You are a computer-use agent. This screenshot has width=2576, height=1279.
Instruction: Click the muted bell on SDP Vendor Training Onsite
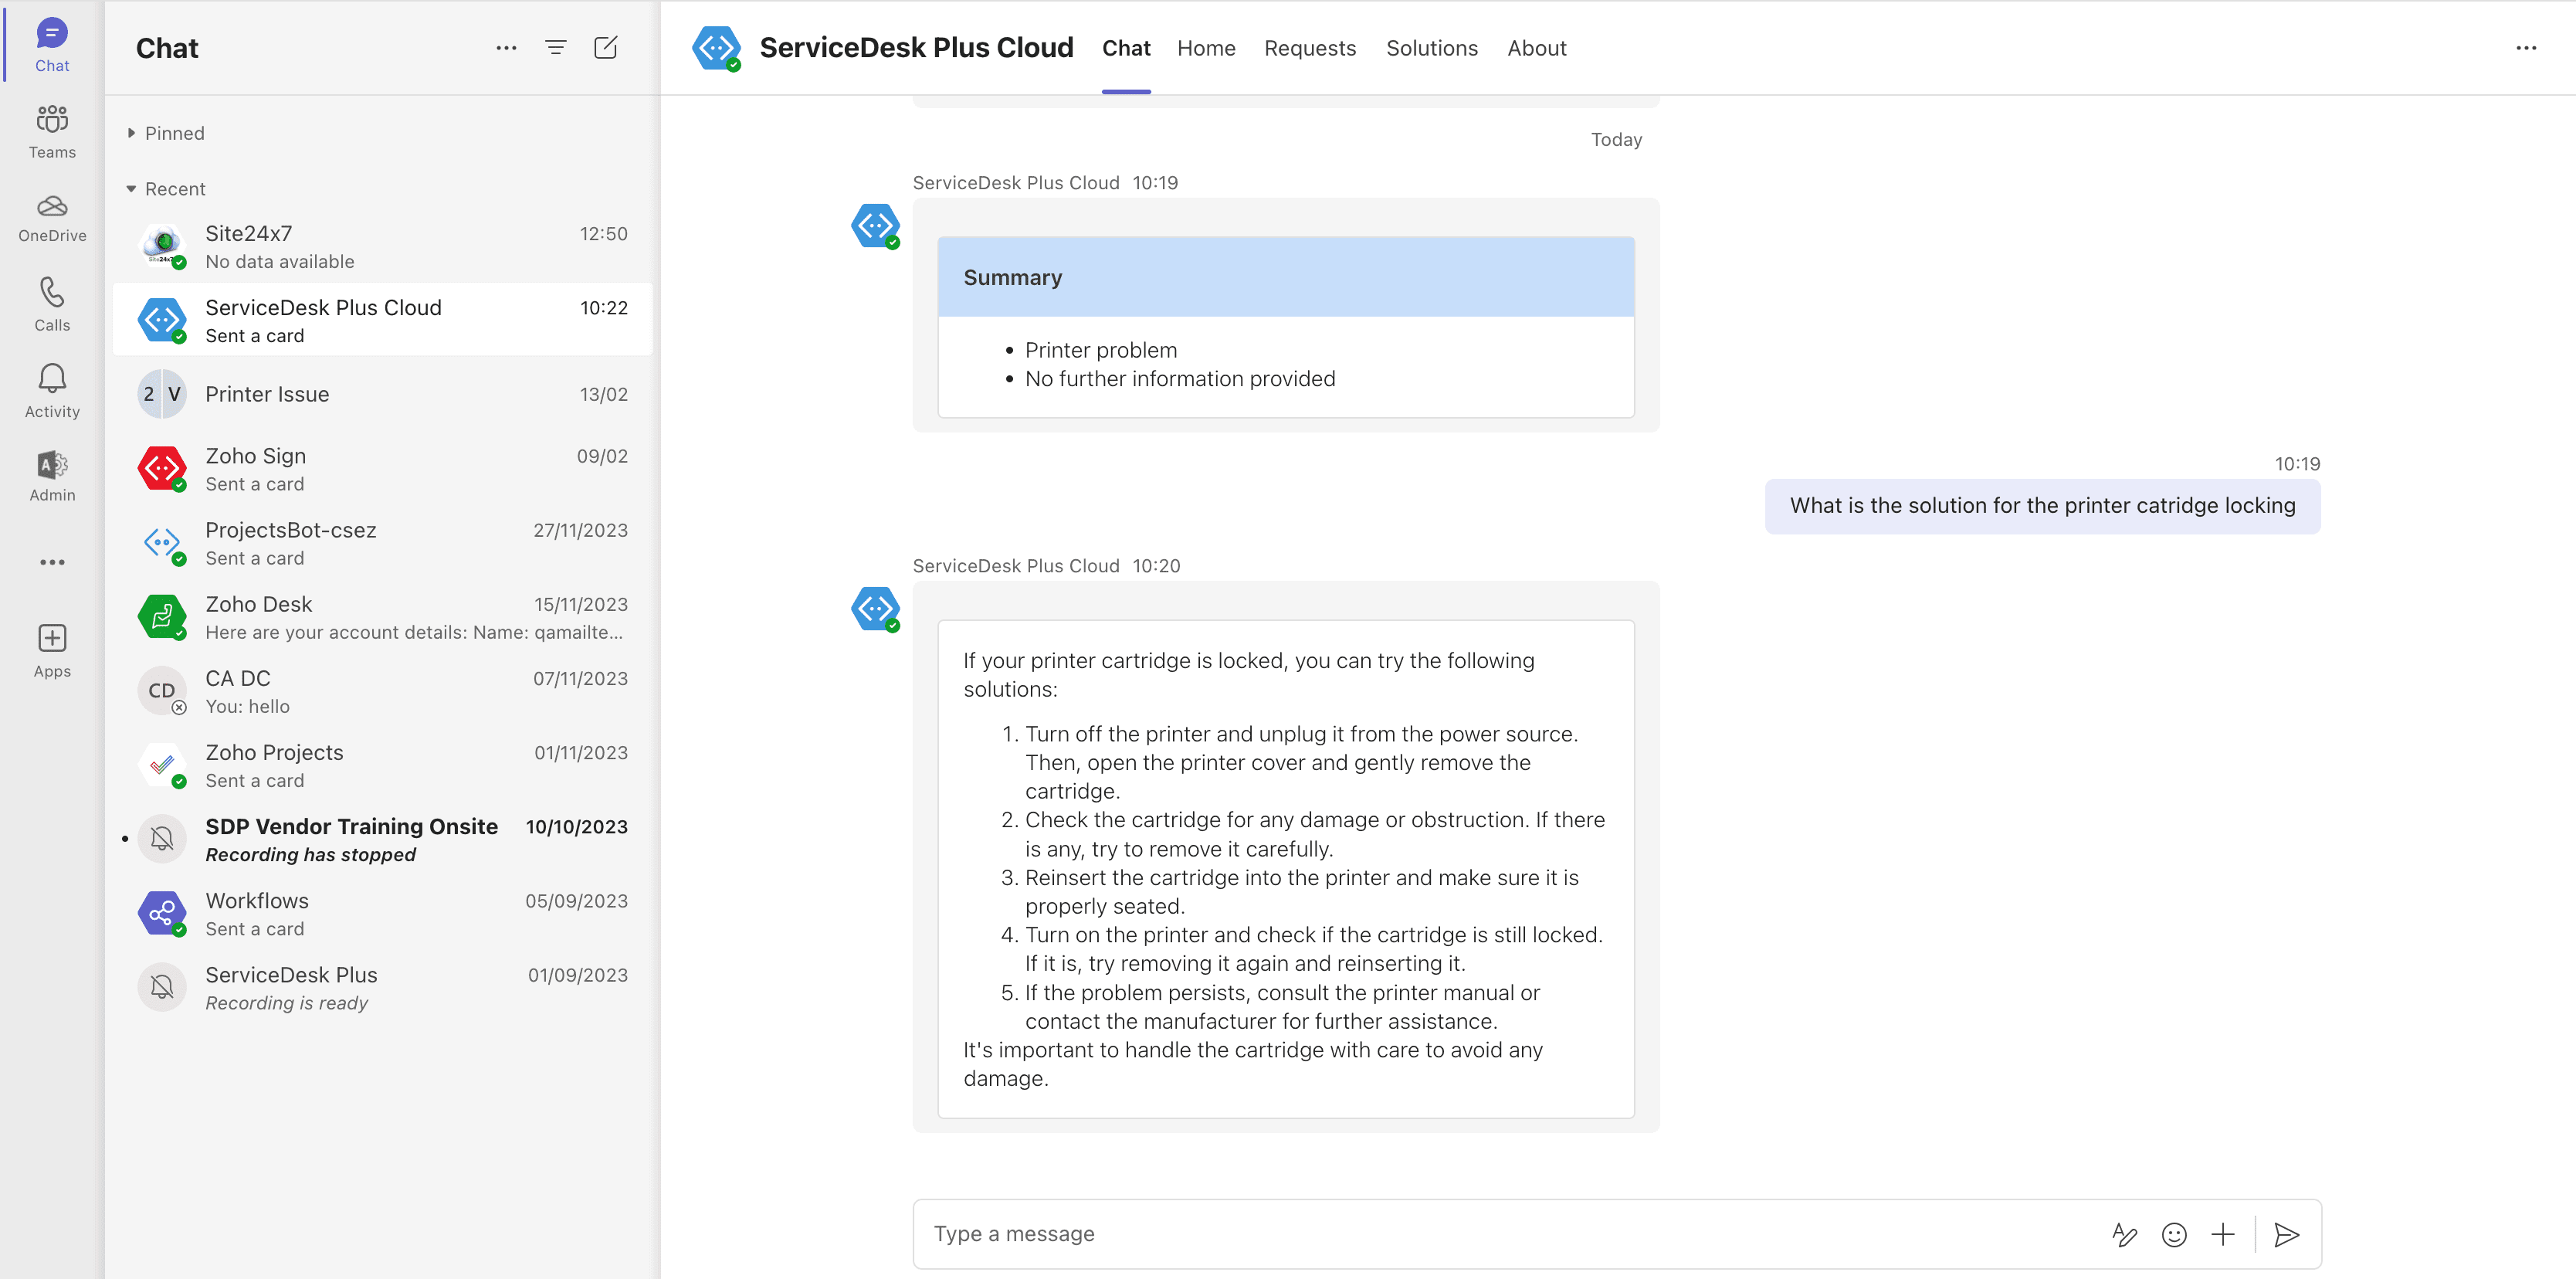[162, 839]
